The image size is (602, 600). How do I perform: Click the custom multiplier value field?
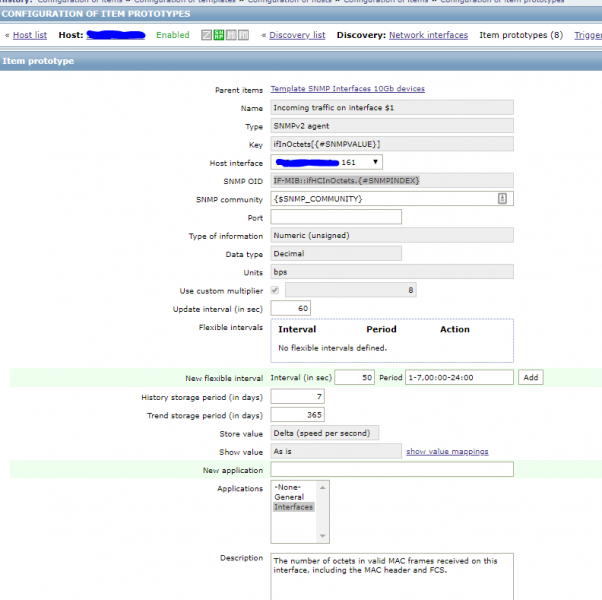(x=351, y=290)
